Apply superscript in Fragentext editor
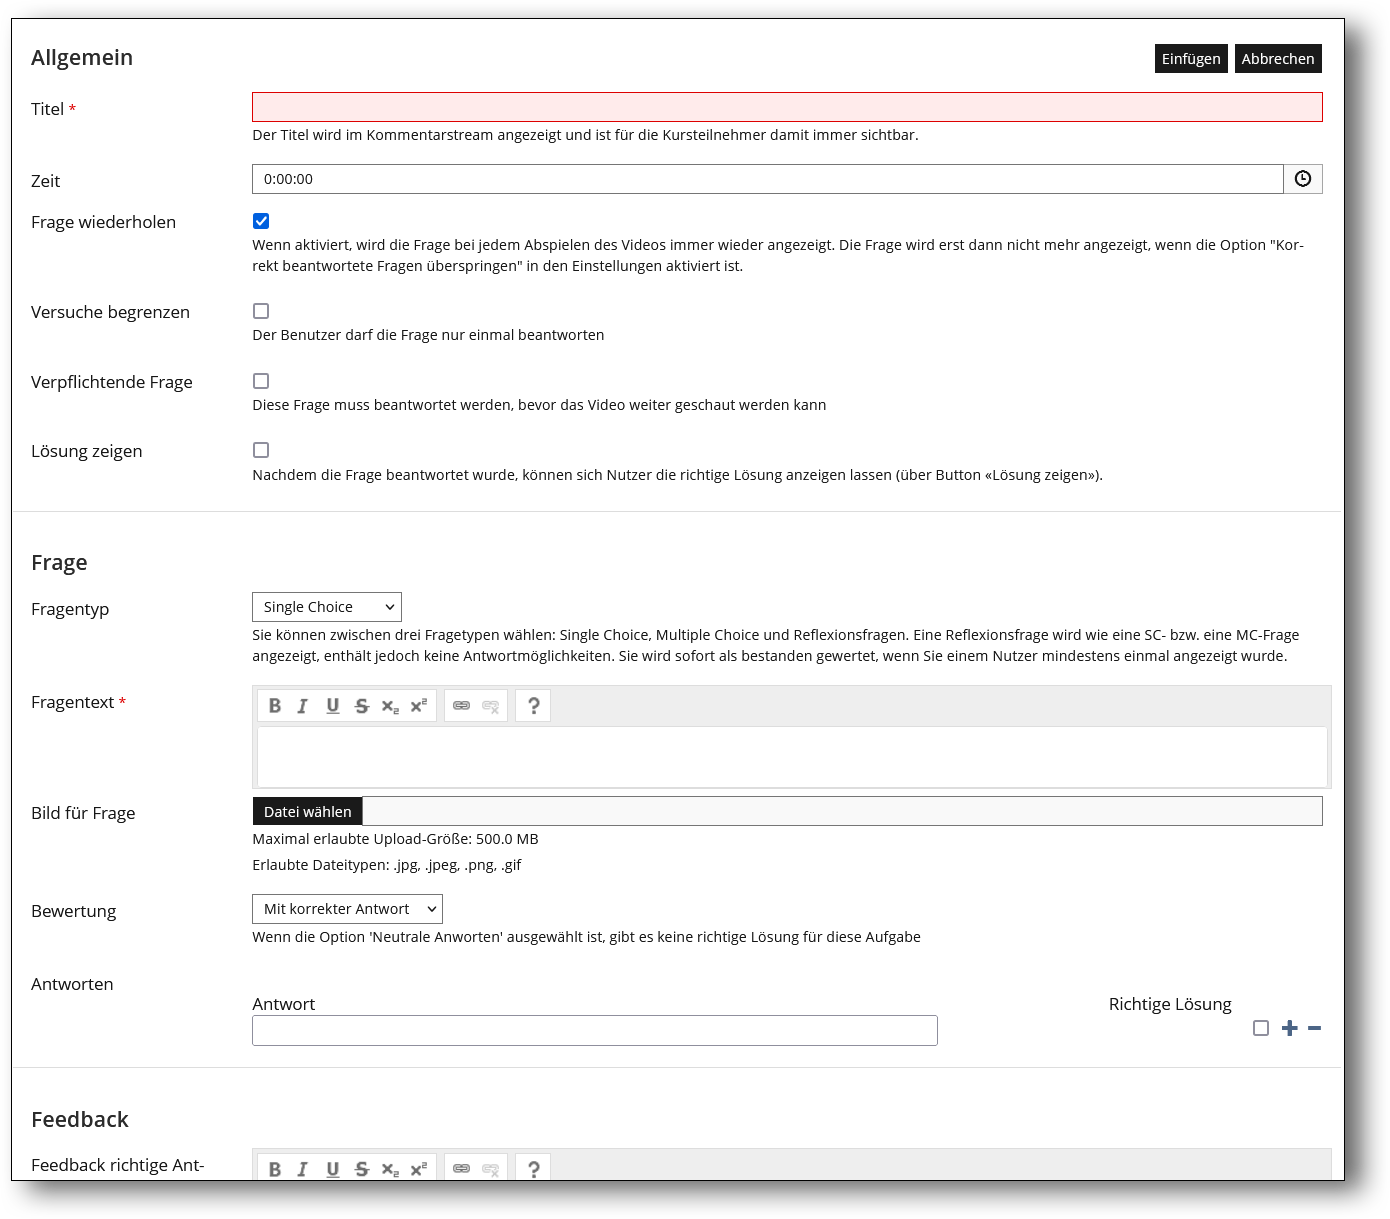1390x1219 pixels. click(419, 706)
